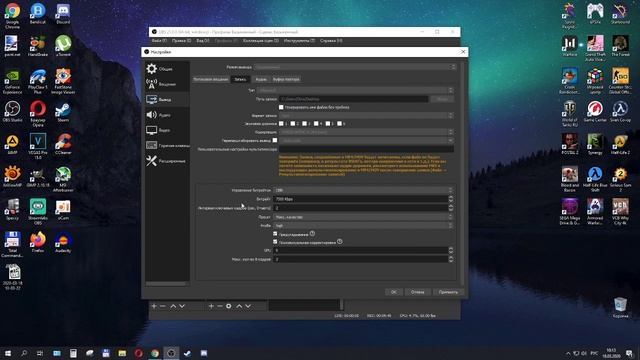This screenshot has height=360, width=640.
Task: Click the Chrome icon in the taskbar
Action: 155,353
